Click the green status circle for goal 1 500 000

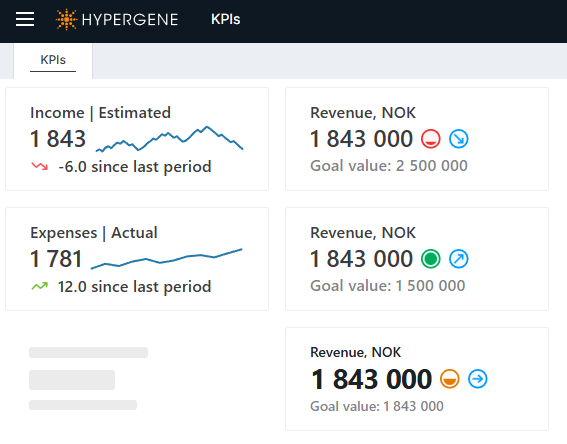pos(431,259)
